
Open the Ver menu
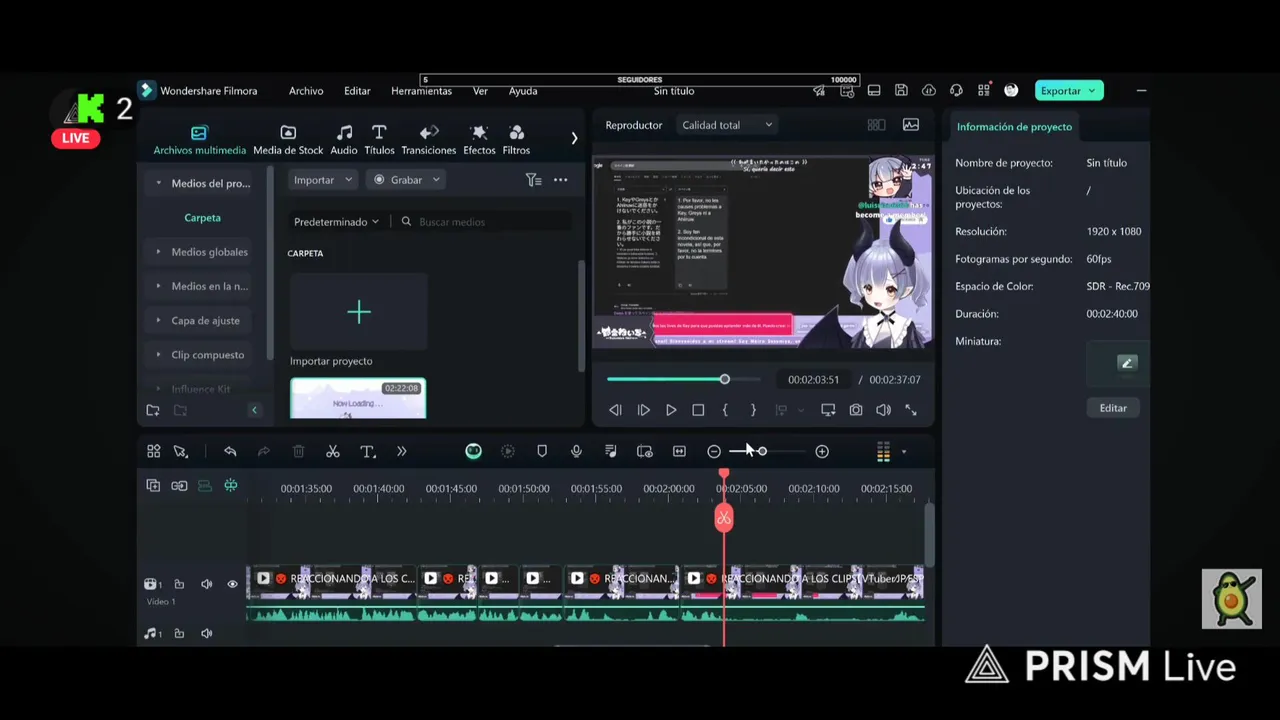point(480,91)
